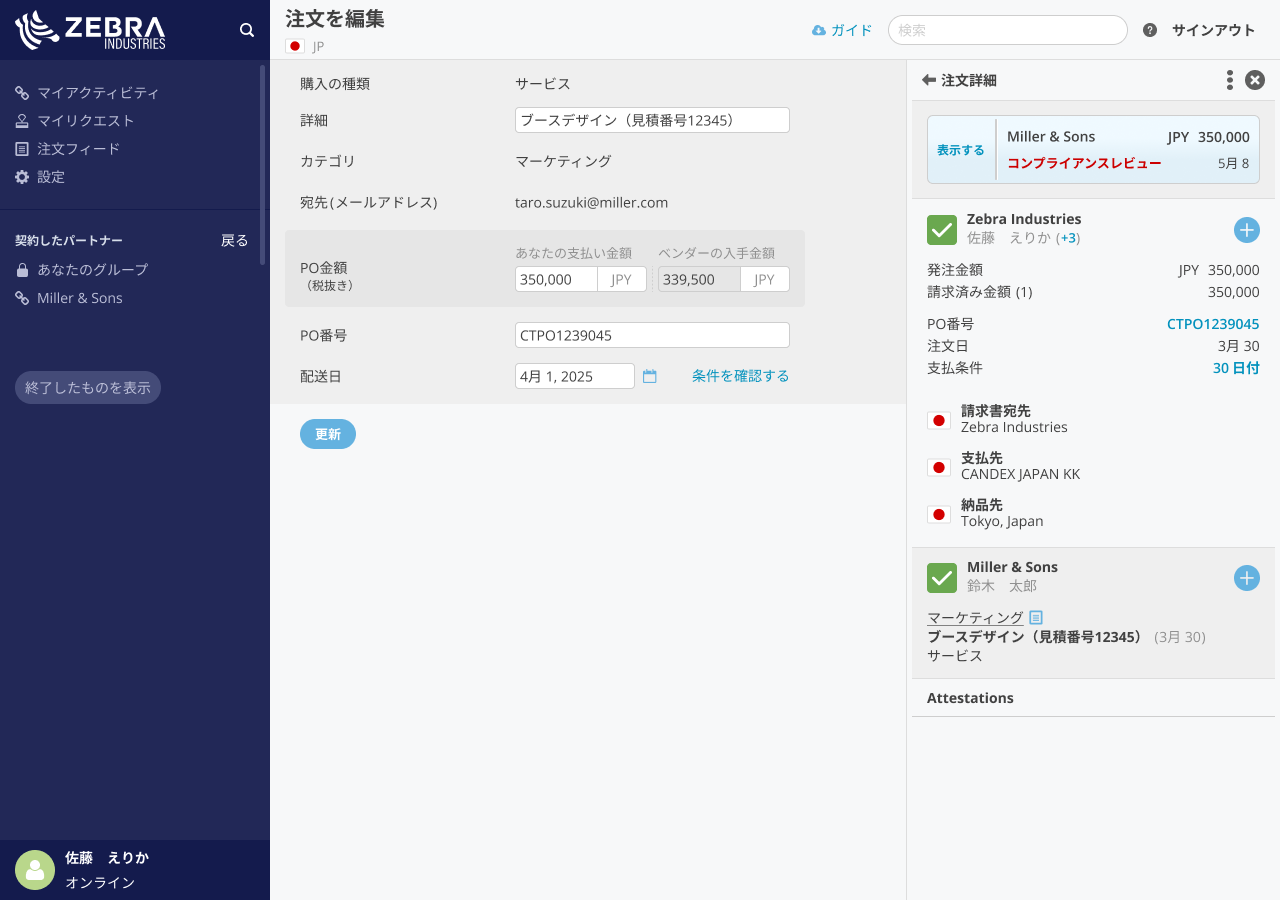Expand the Miller & Sons section with plus button

1246,578
